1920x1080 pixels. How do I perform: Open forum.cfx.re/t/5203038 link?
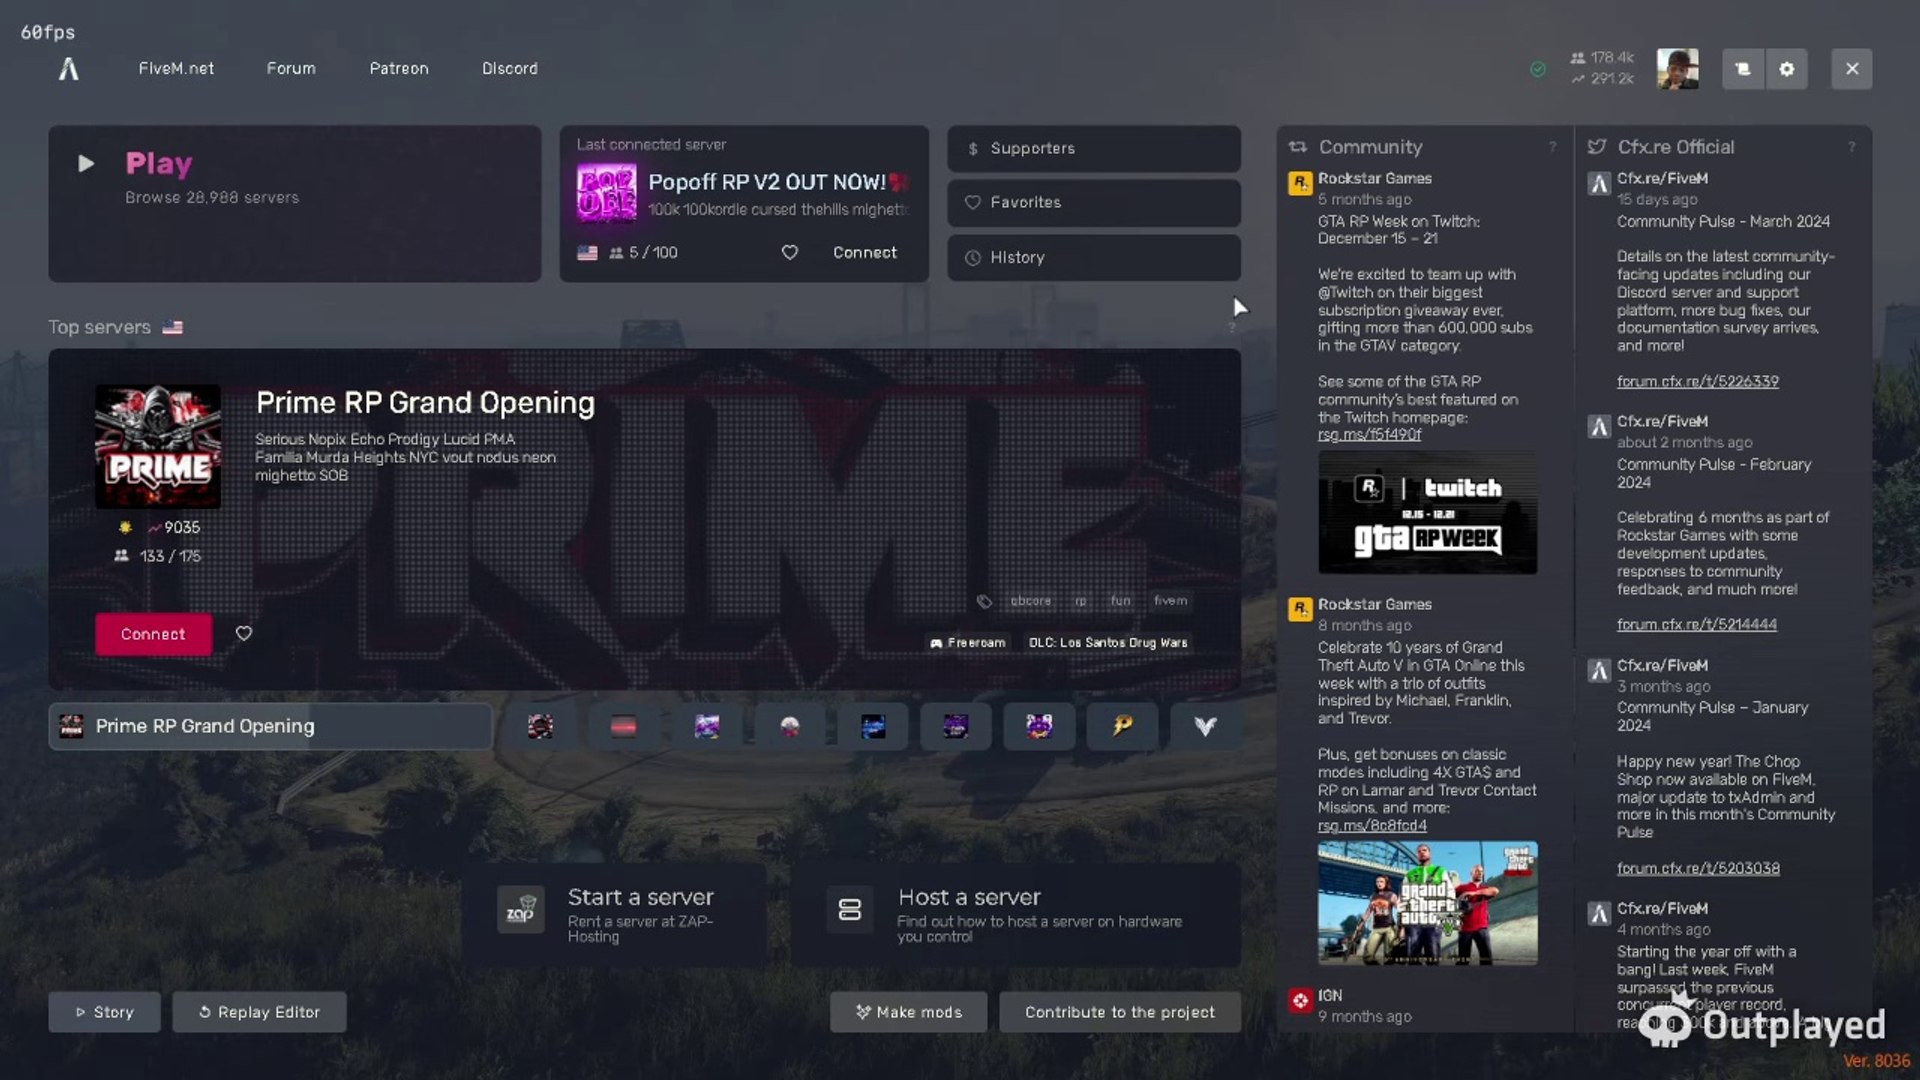point(1698,869)
